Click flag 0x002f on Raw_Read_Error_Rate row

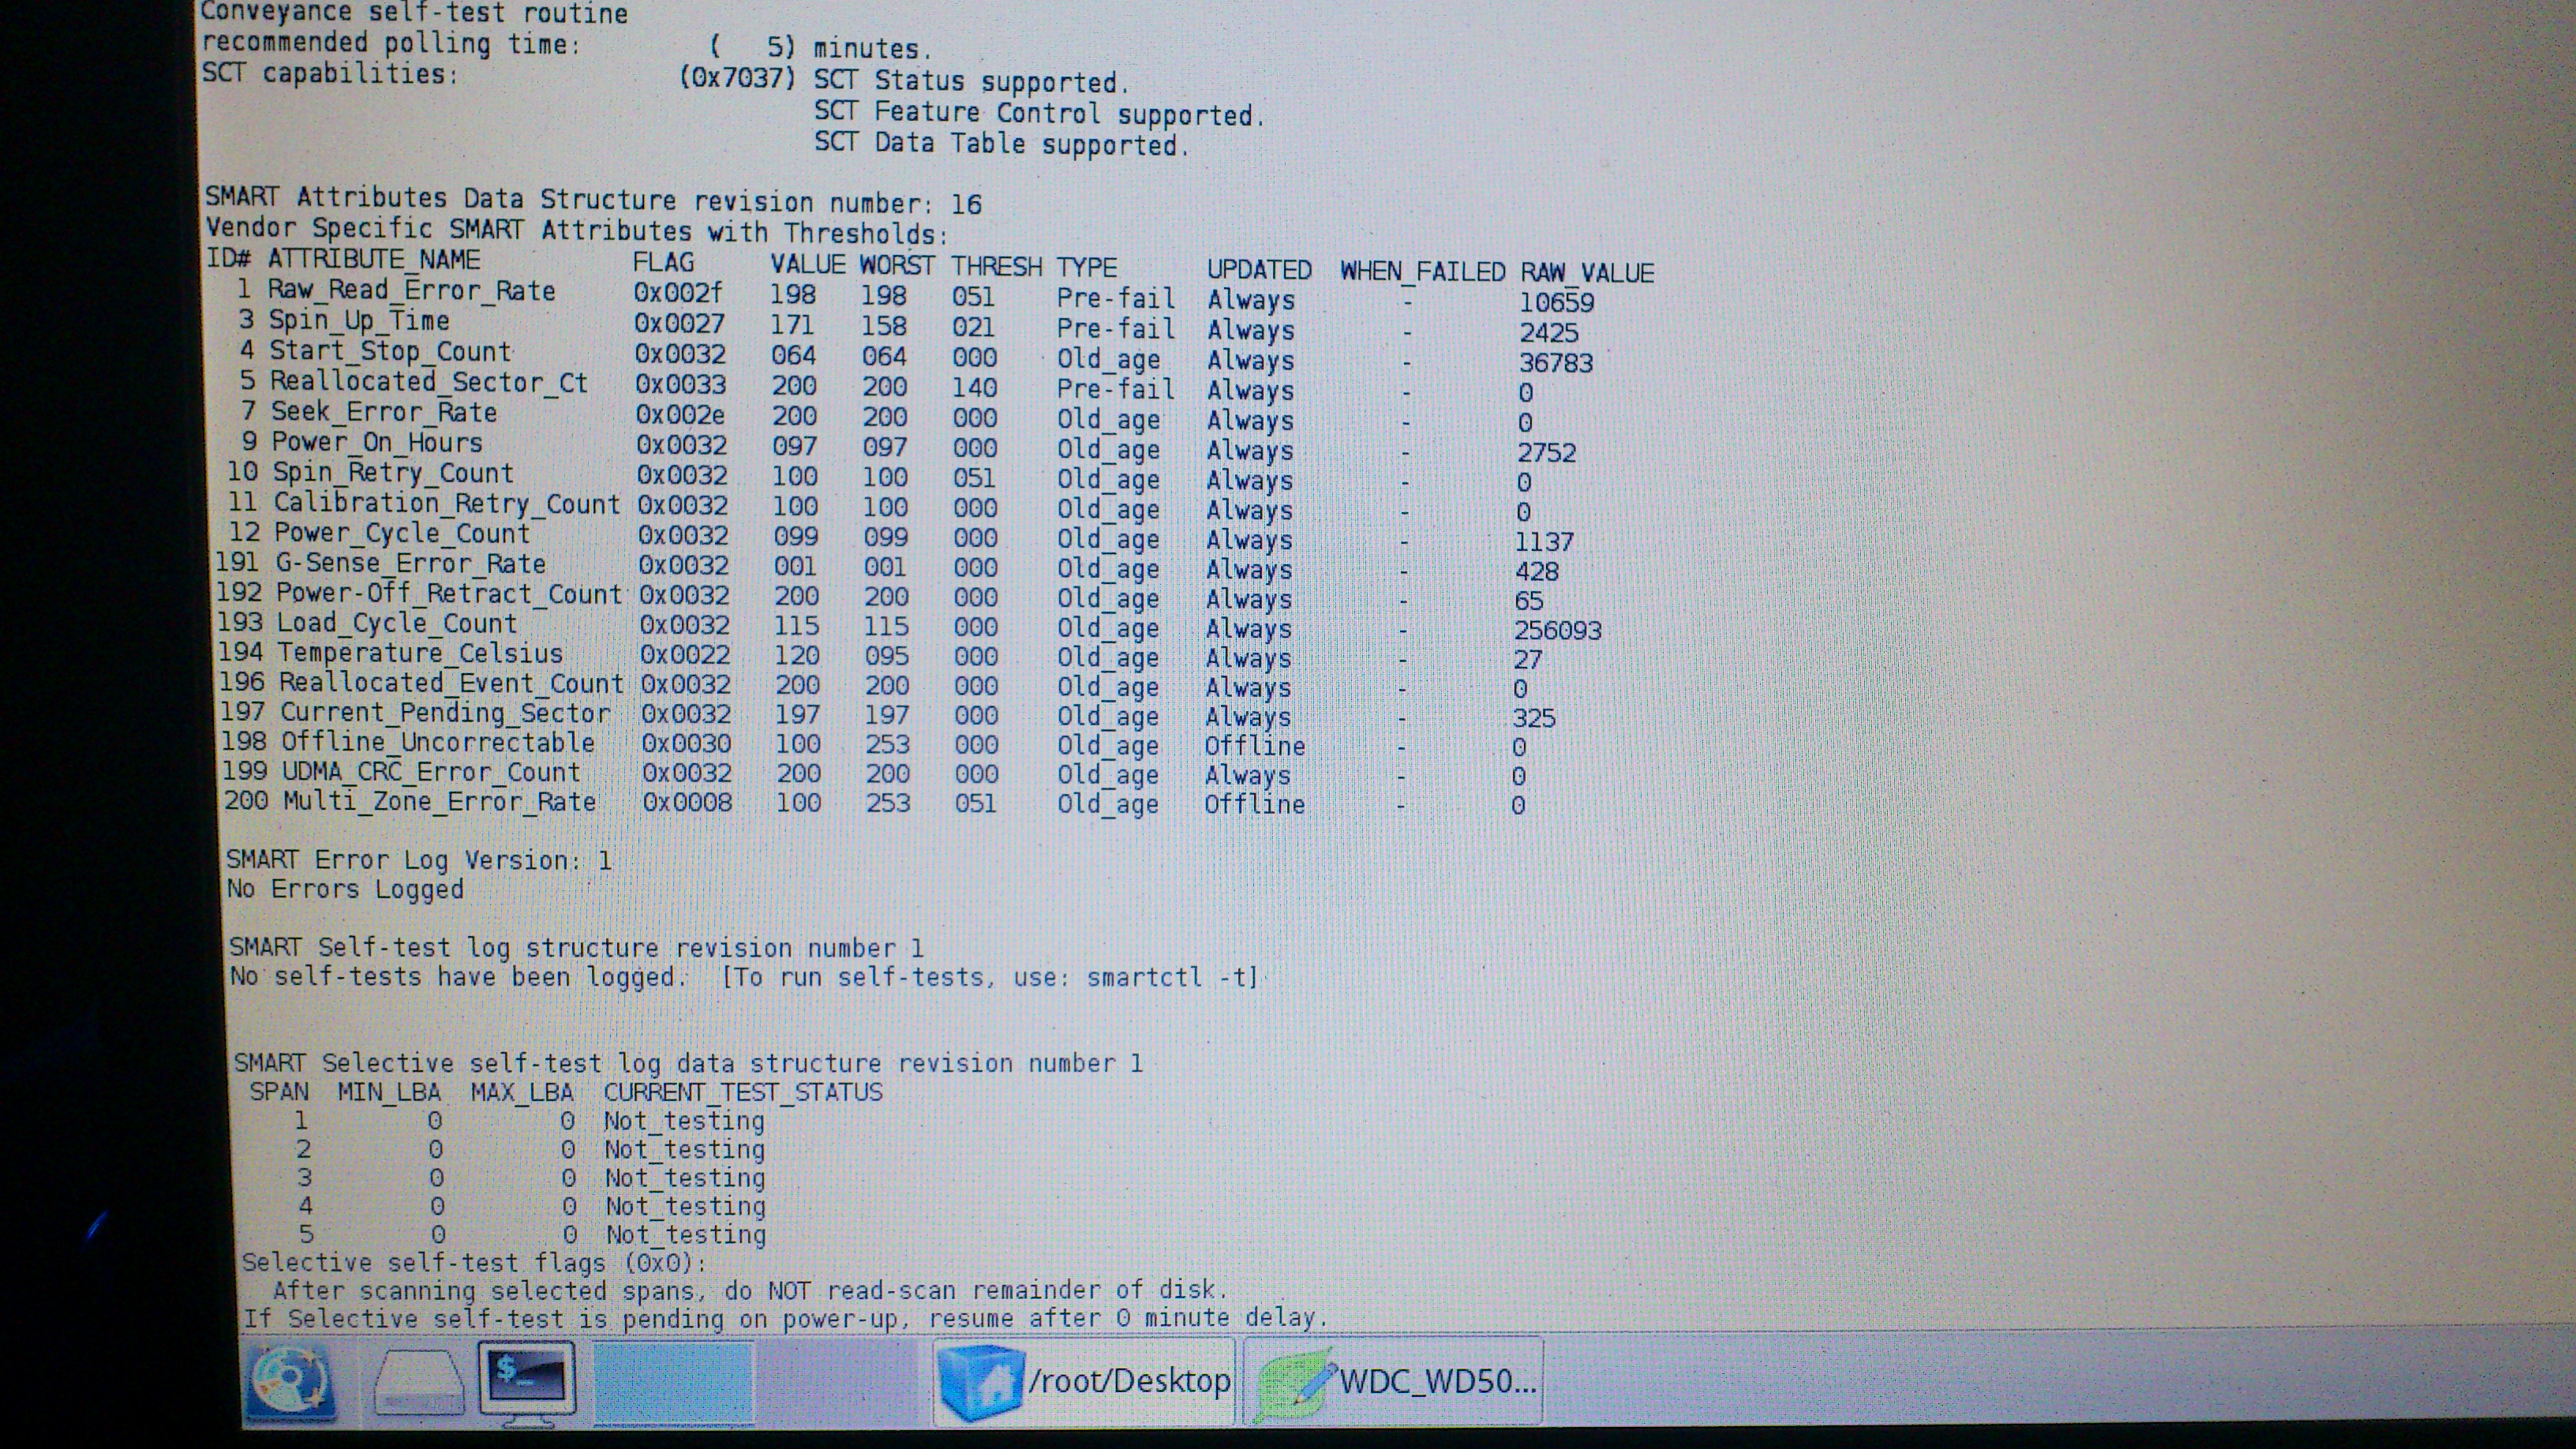(678, 293)
